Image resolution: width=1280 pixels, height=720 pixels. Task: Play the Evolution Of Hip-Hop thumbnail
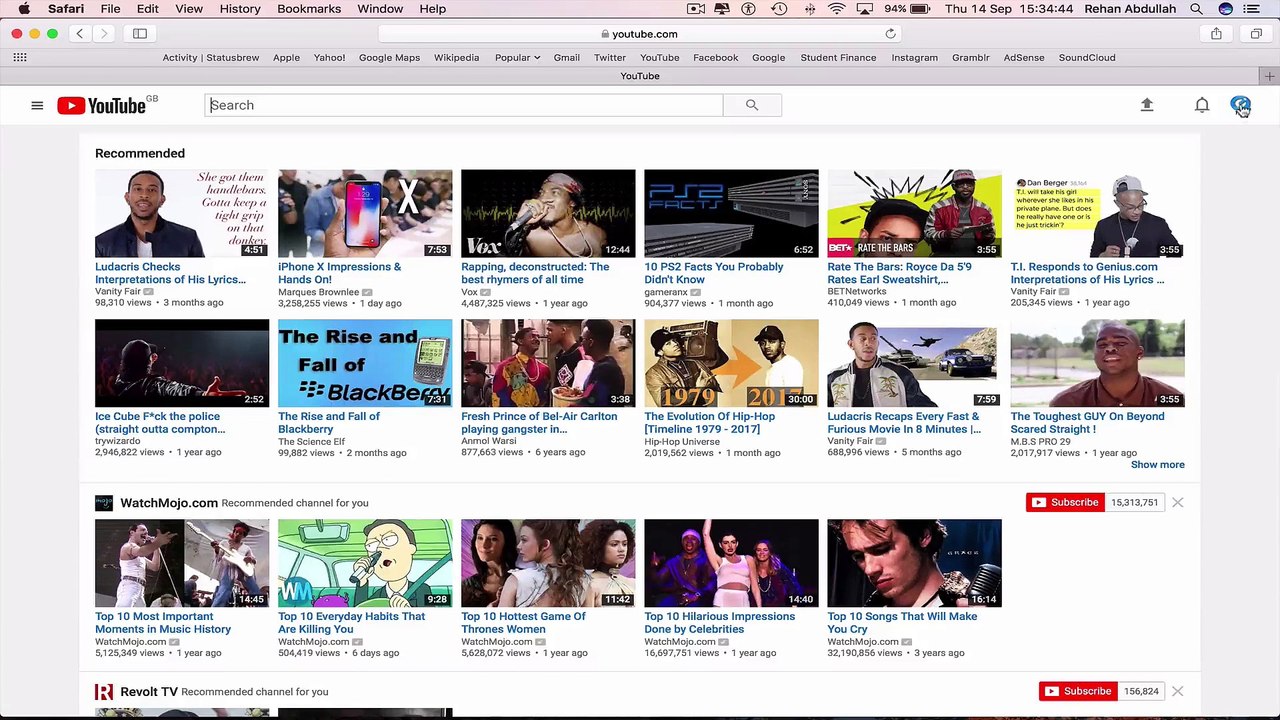click(x=731, y=363)
